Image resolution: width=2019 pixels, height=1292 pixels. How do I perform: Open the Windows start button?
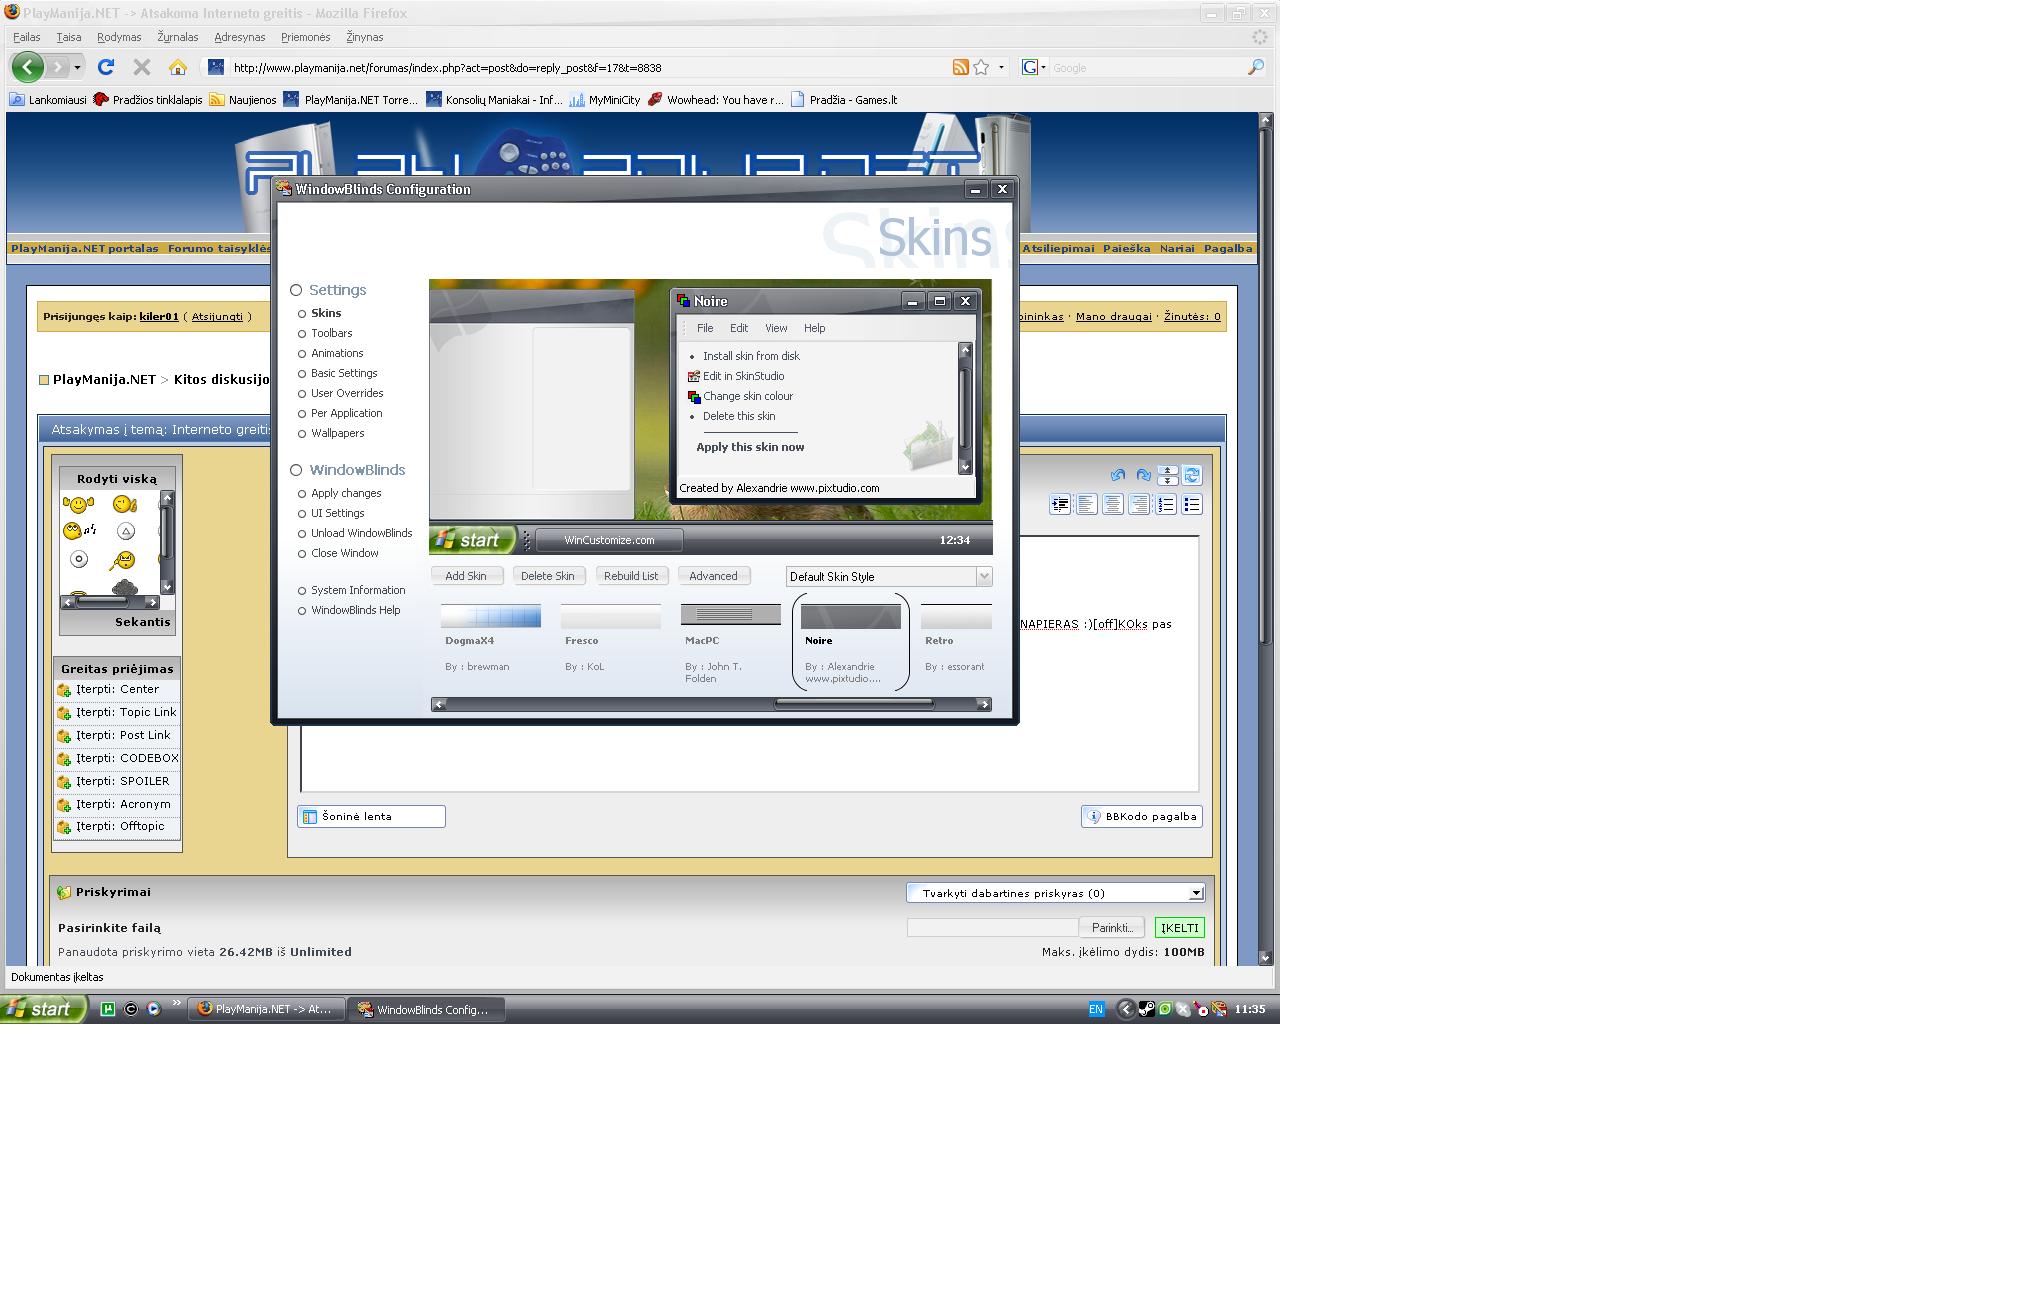tap(43, 1009)
